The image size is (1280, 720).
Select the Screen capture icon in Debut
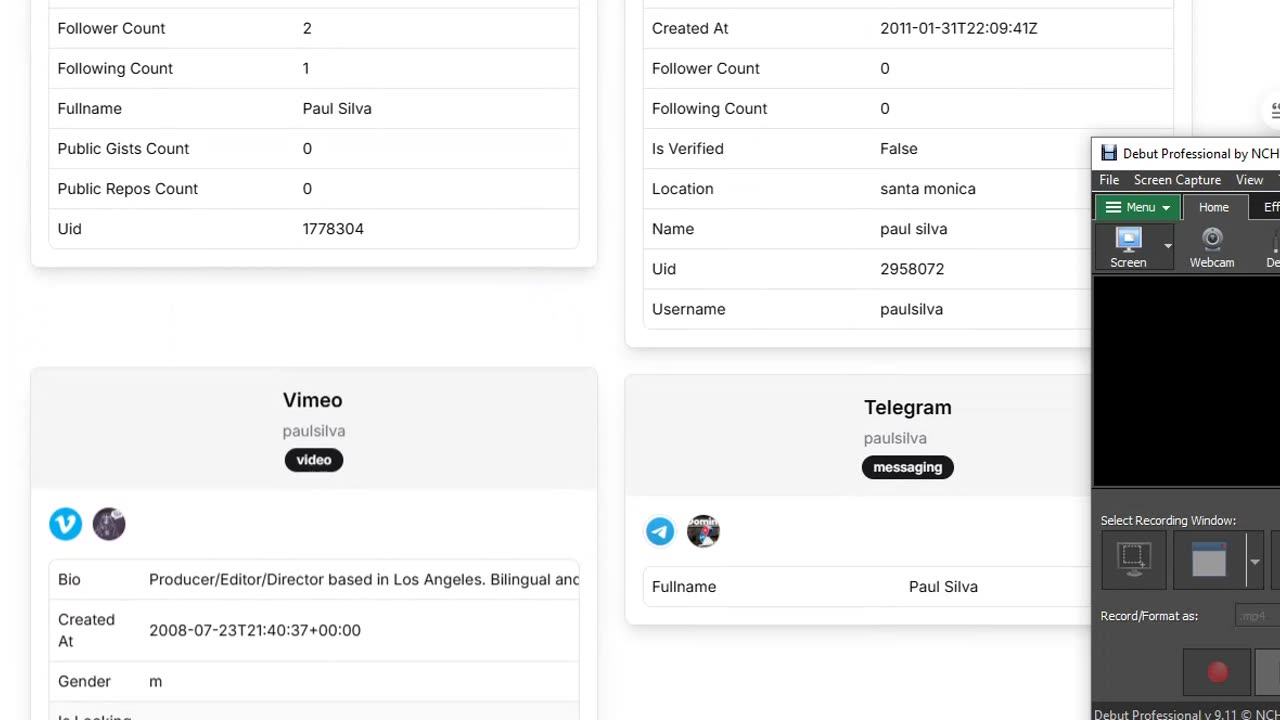pos(1128,247)
